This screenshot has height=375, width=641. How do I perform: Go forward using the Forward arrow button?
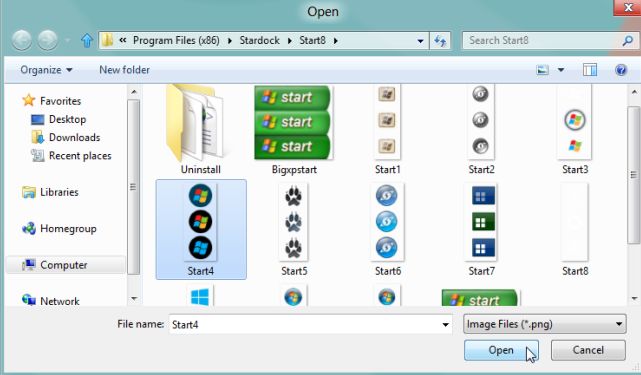47,40
